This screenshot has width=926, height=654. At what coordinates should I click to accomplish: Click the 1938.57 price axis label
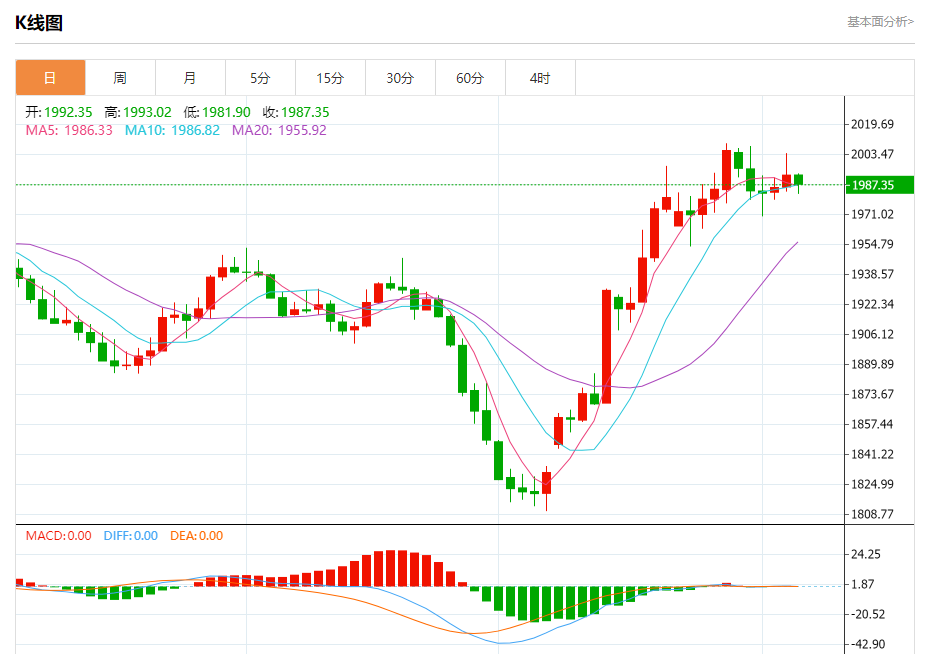[x=872, y=274]
